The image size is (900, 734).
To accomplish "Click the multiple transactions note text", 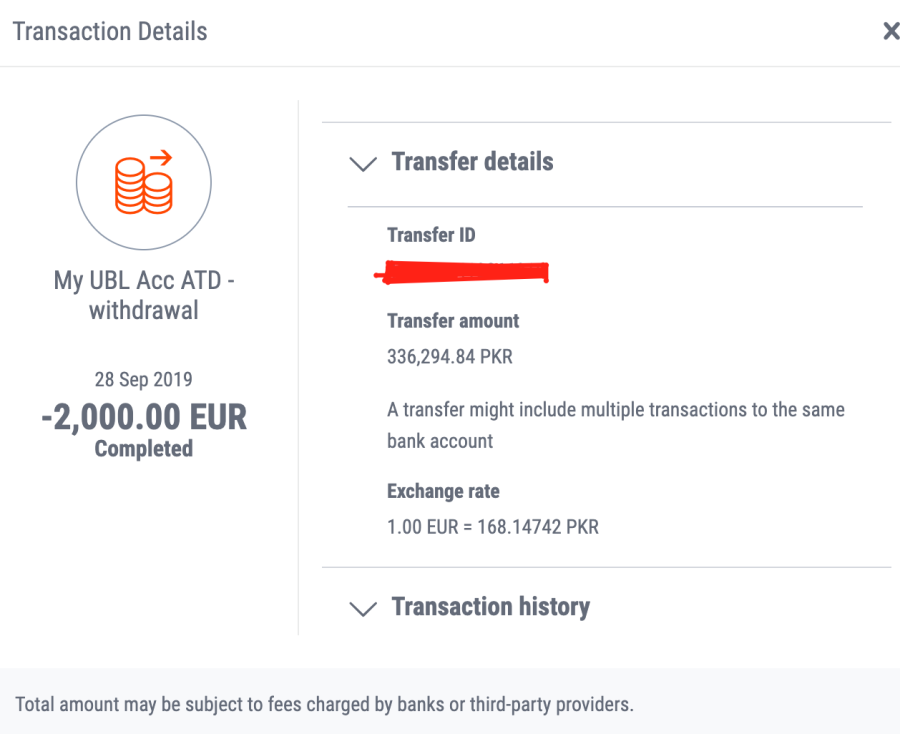I will click(x=616, y=425).
